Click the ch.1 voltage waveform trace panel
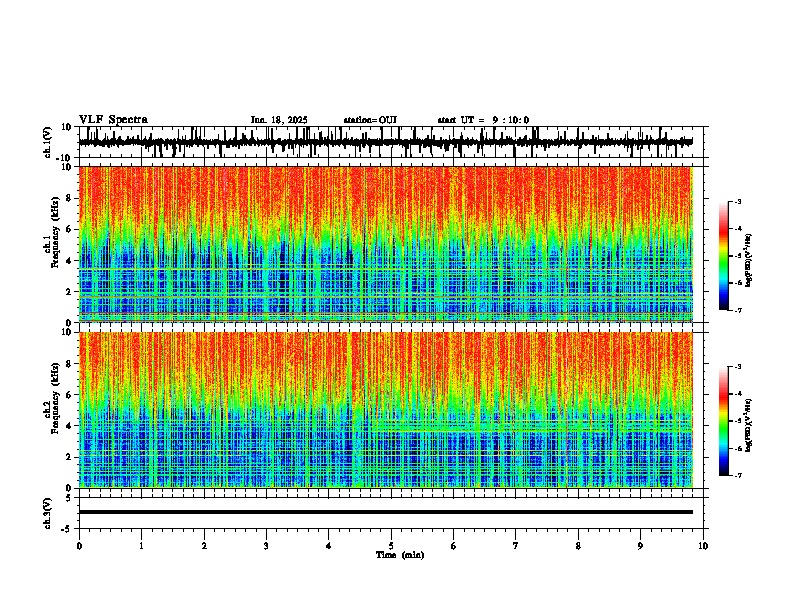 tap(391, 142)
